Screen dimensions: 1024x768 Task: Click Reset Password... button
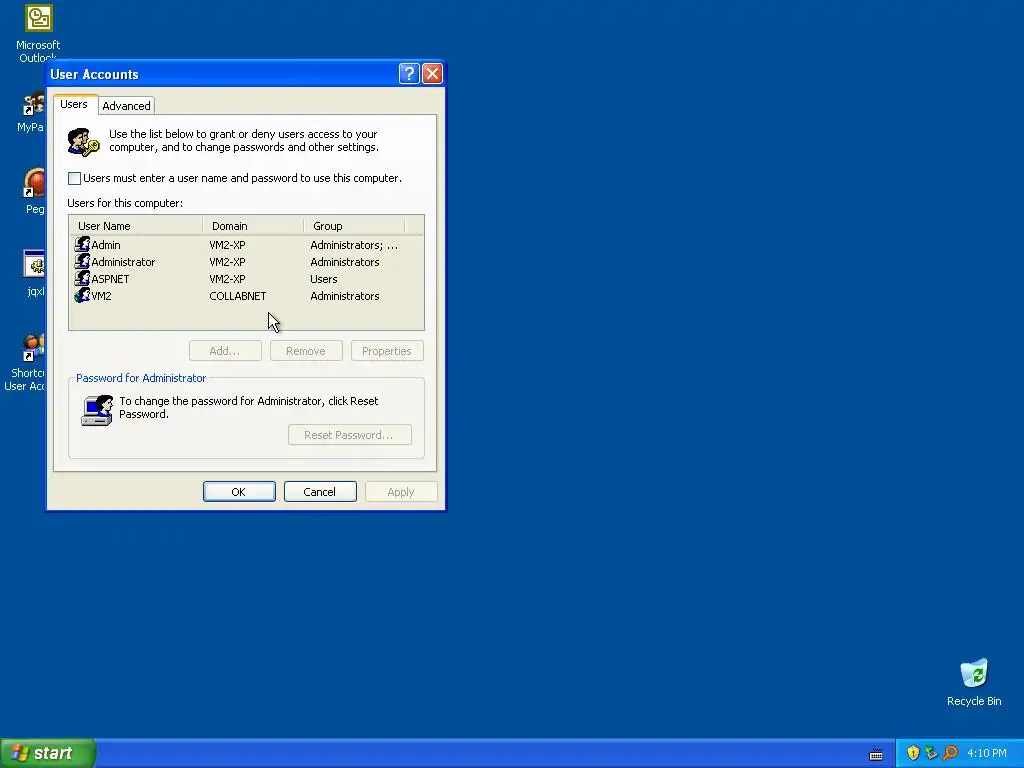click(349, 435)
